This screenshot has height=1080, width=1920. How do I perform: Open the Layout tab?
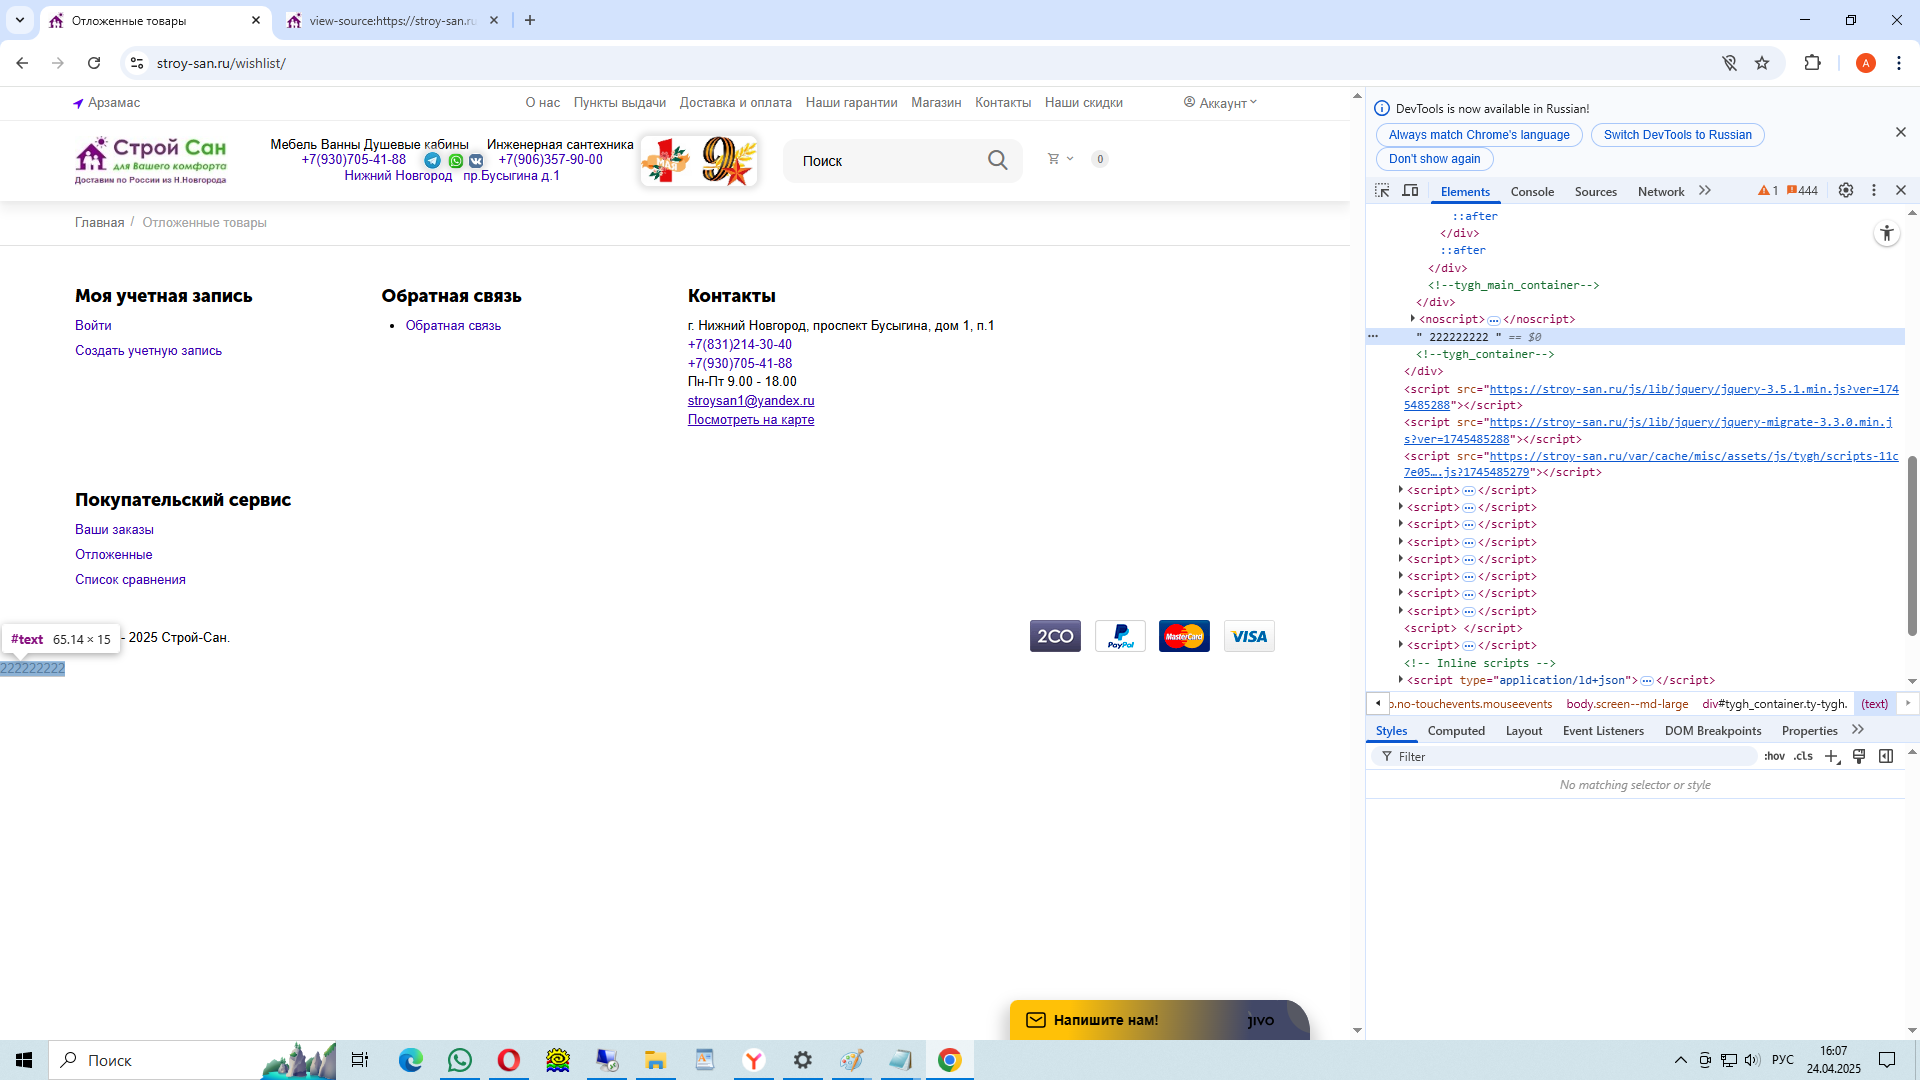[x=1524, y=731]
